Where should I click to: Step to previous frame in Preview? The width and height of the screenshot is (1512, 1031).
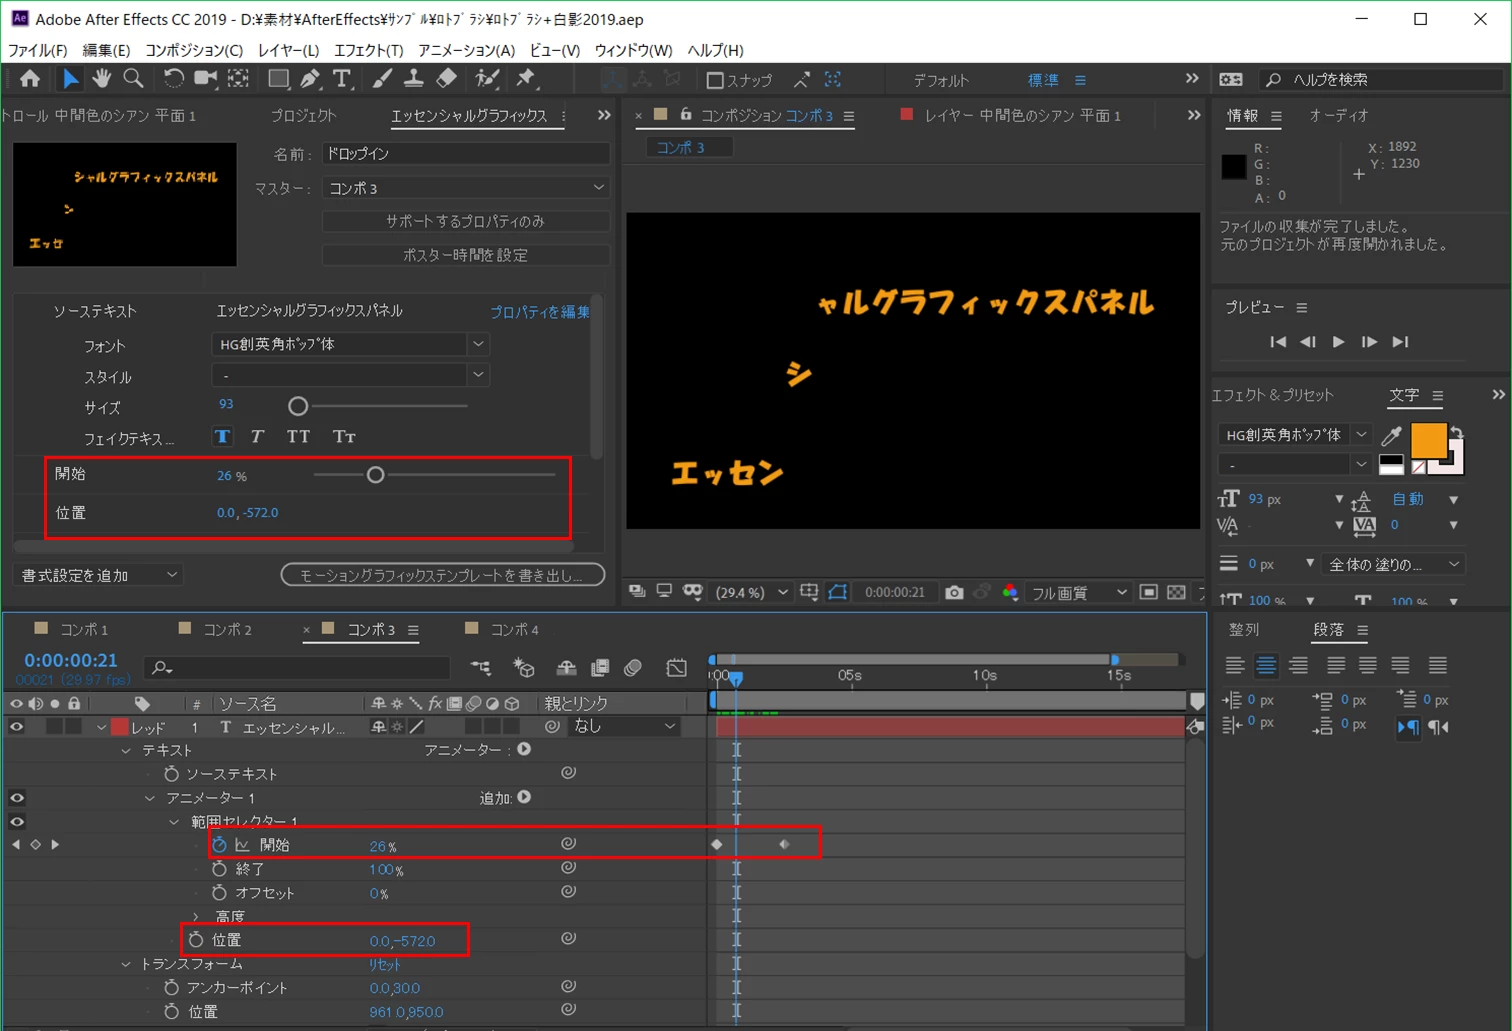1308,342
